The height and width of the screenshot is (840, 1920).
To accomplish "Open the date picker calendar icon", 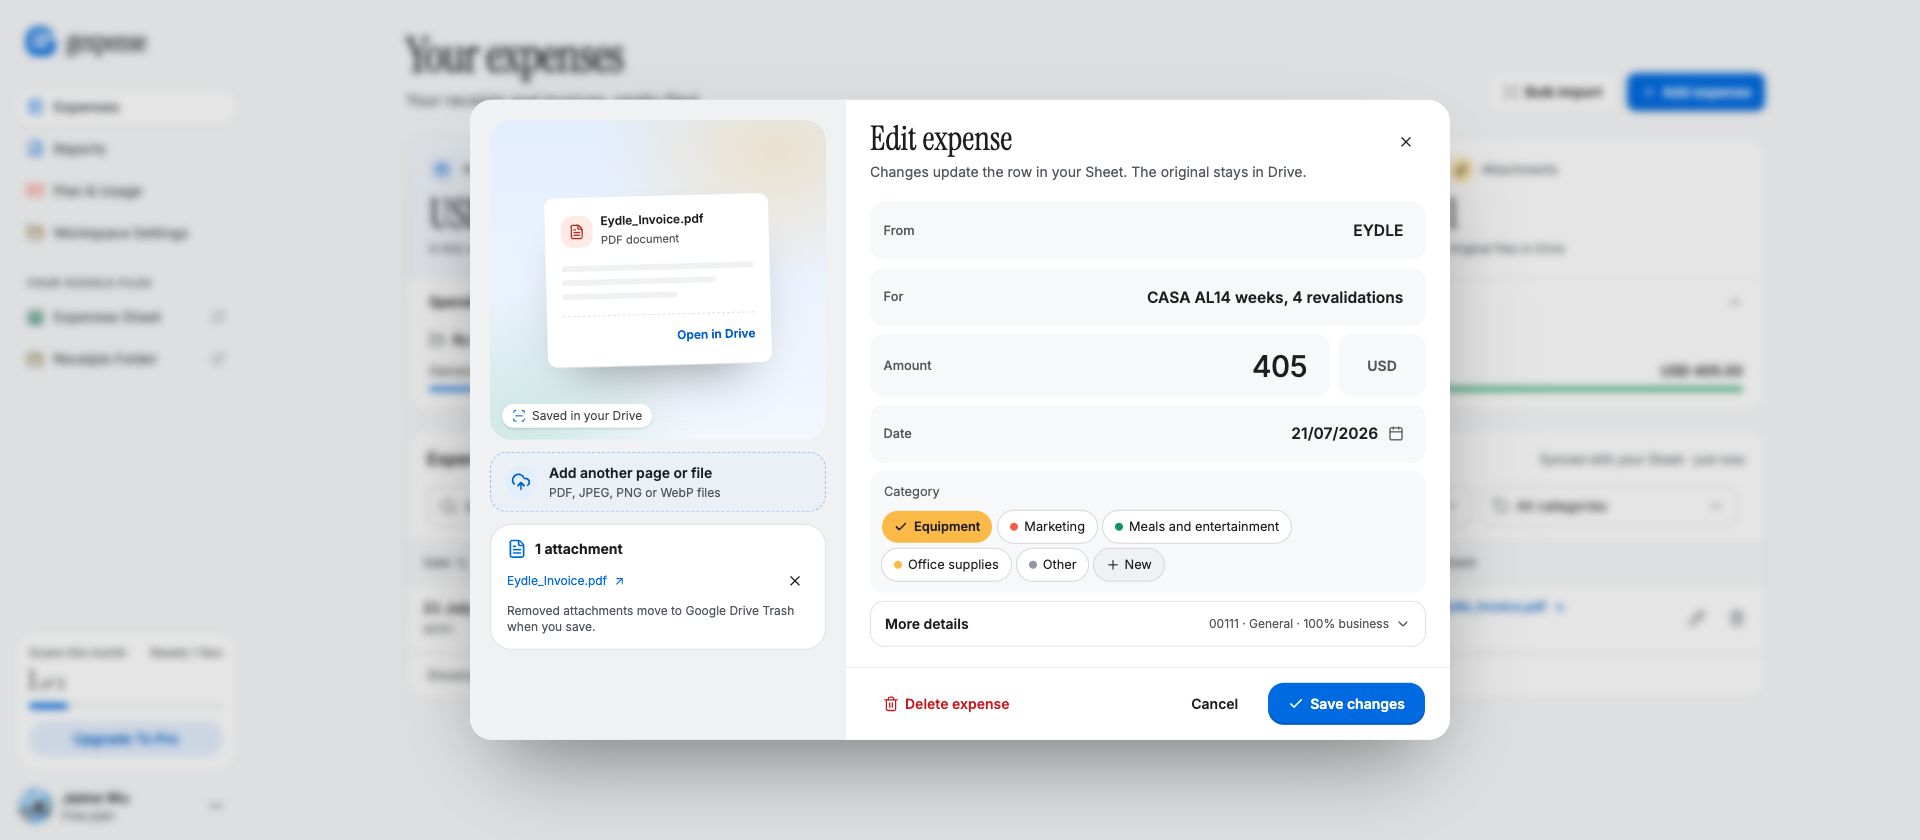I will 1396,434.
